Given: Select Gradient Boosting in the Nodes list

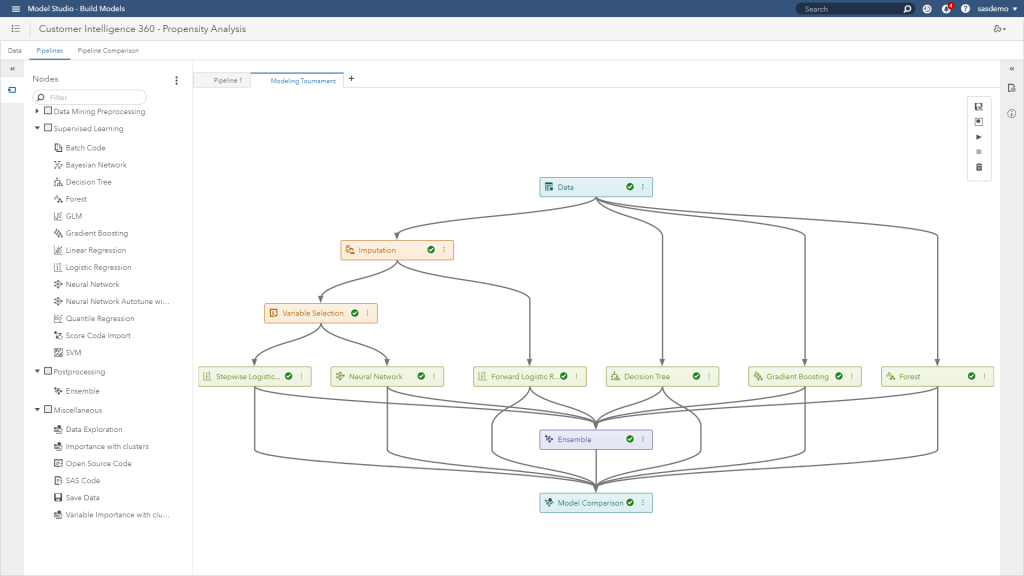Looking at the screenshot, I should [x=97, y=233].
